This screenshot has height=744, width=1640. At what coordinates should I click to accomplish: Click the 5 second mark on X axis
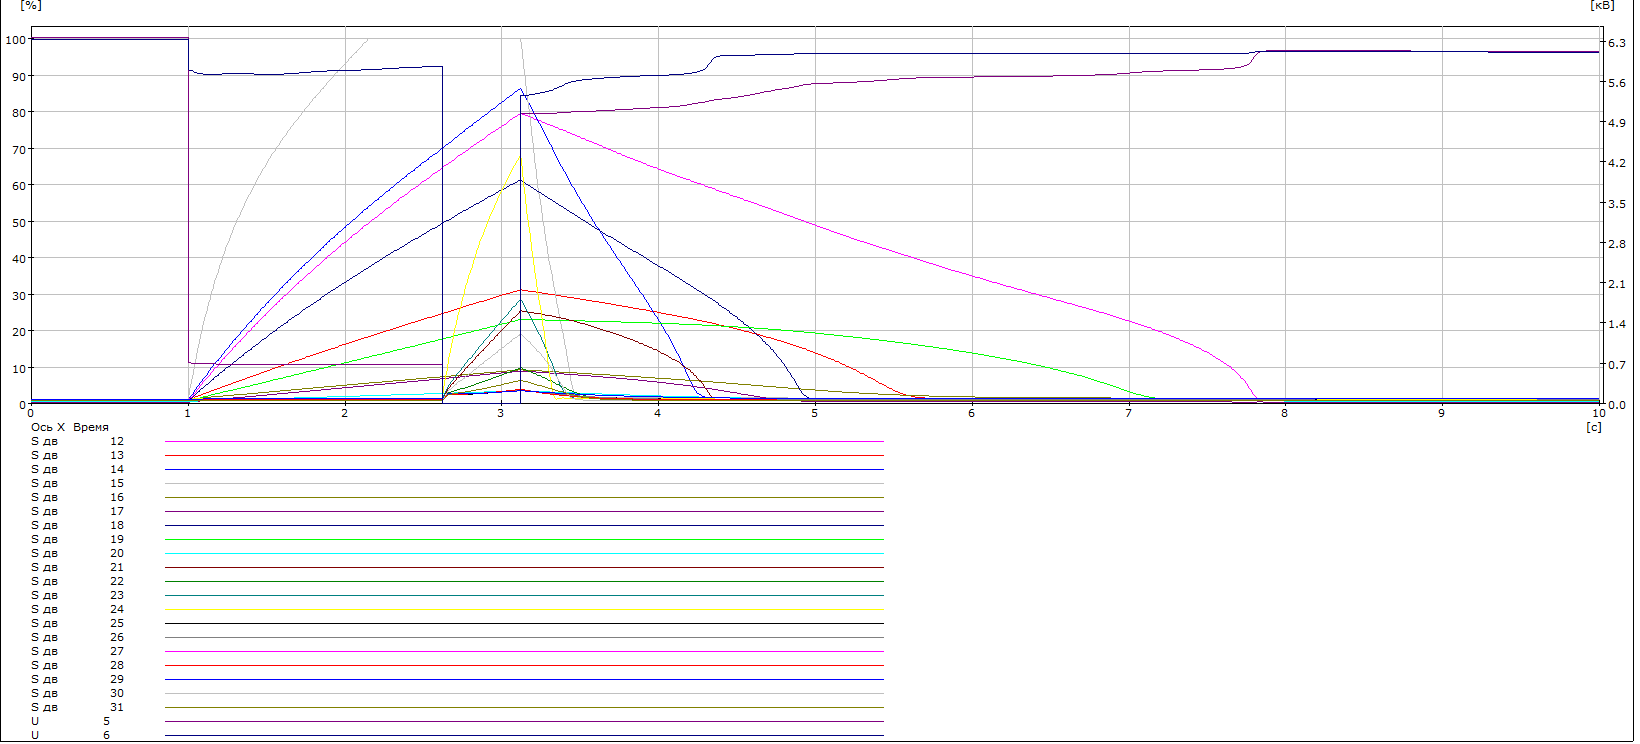[815, 413]
